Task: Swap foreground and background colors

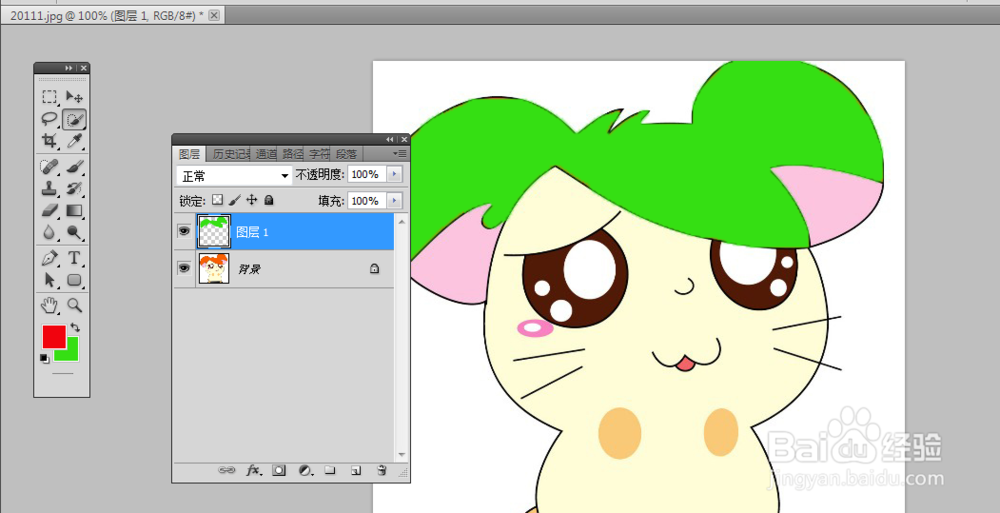Action: pos(75,327)
